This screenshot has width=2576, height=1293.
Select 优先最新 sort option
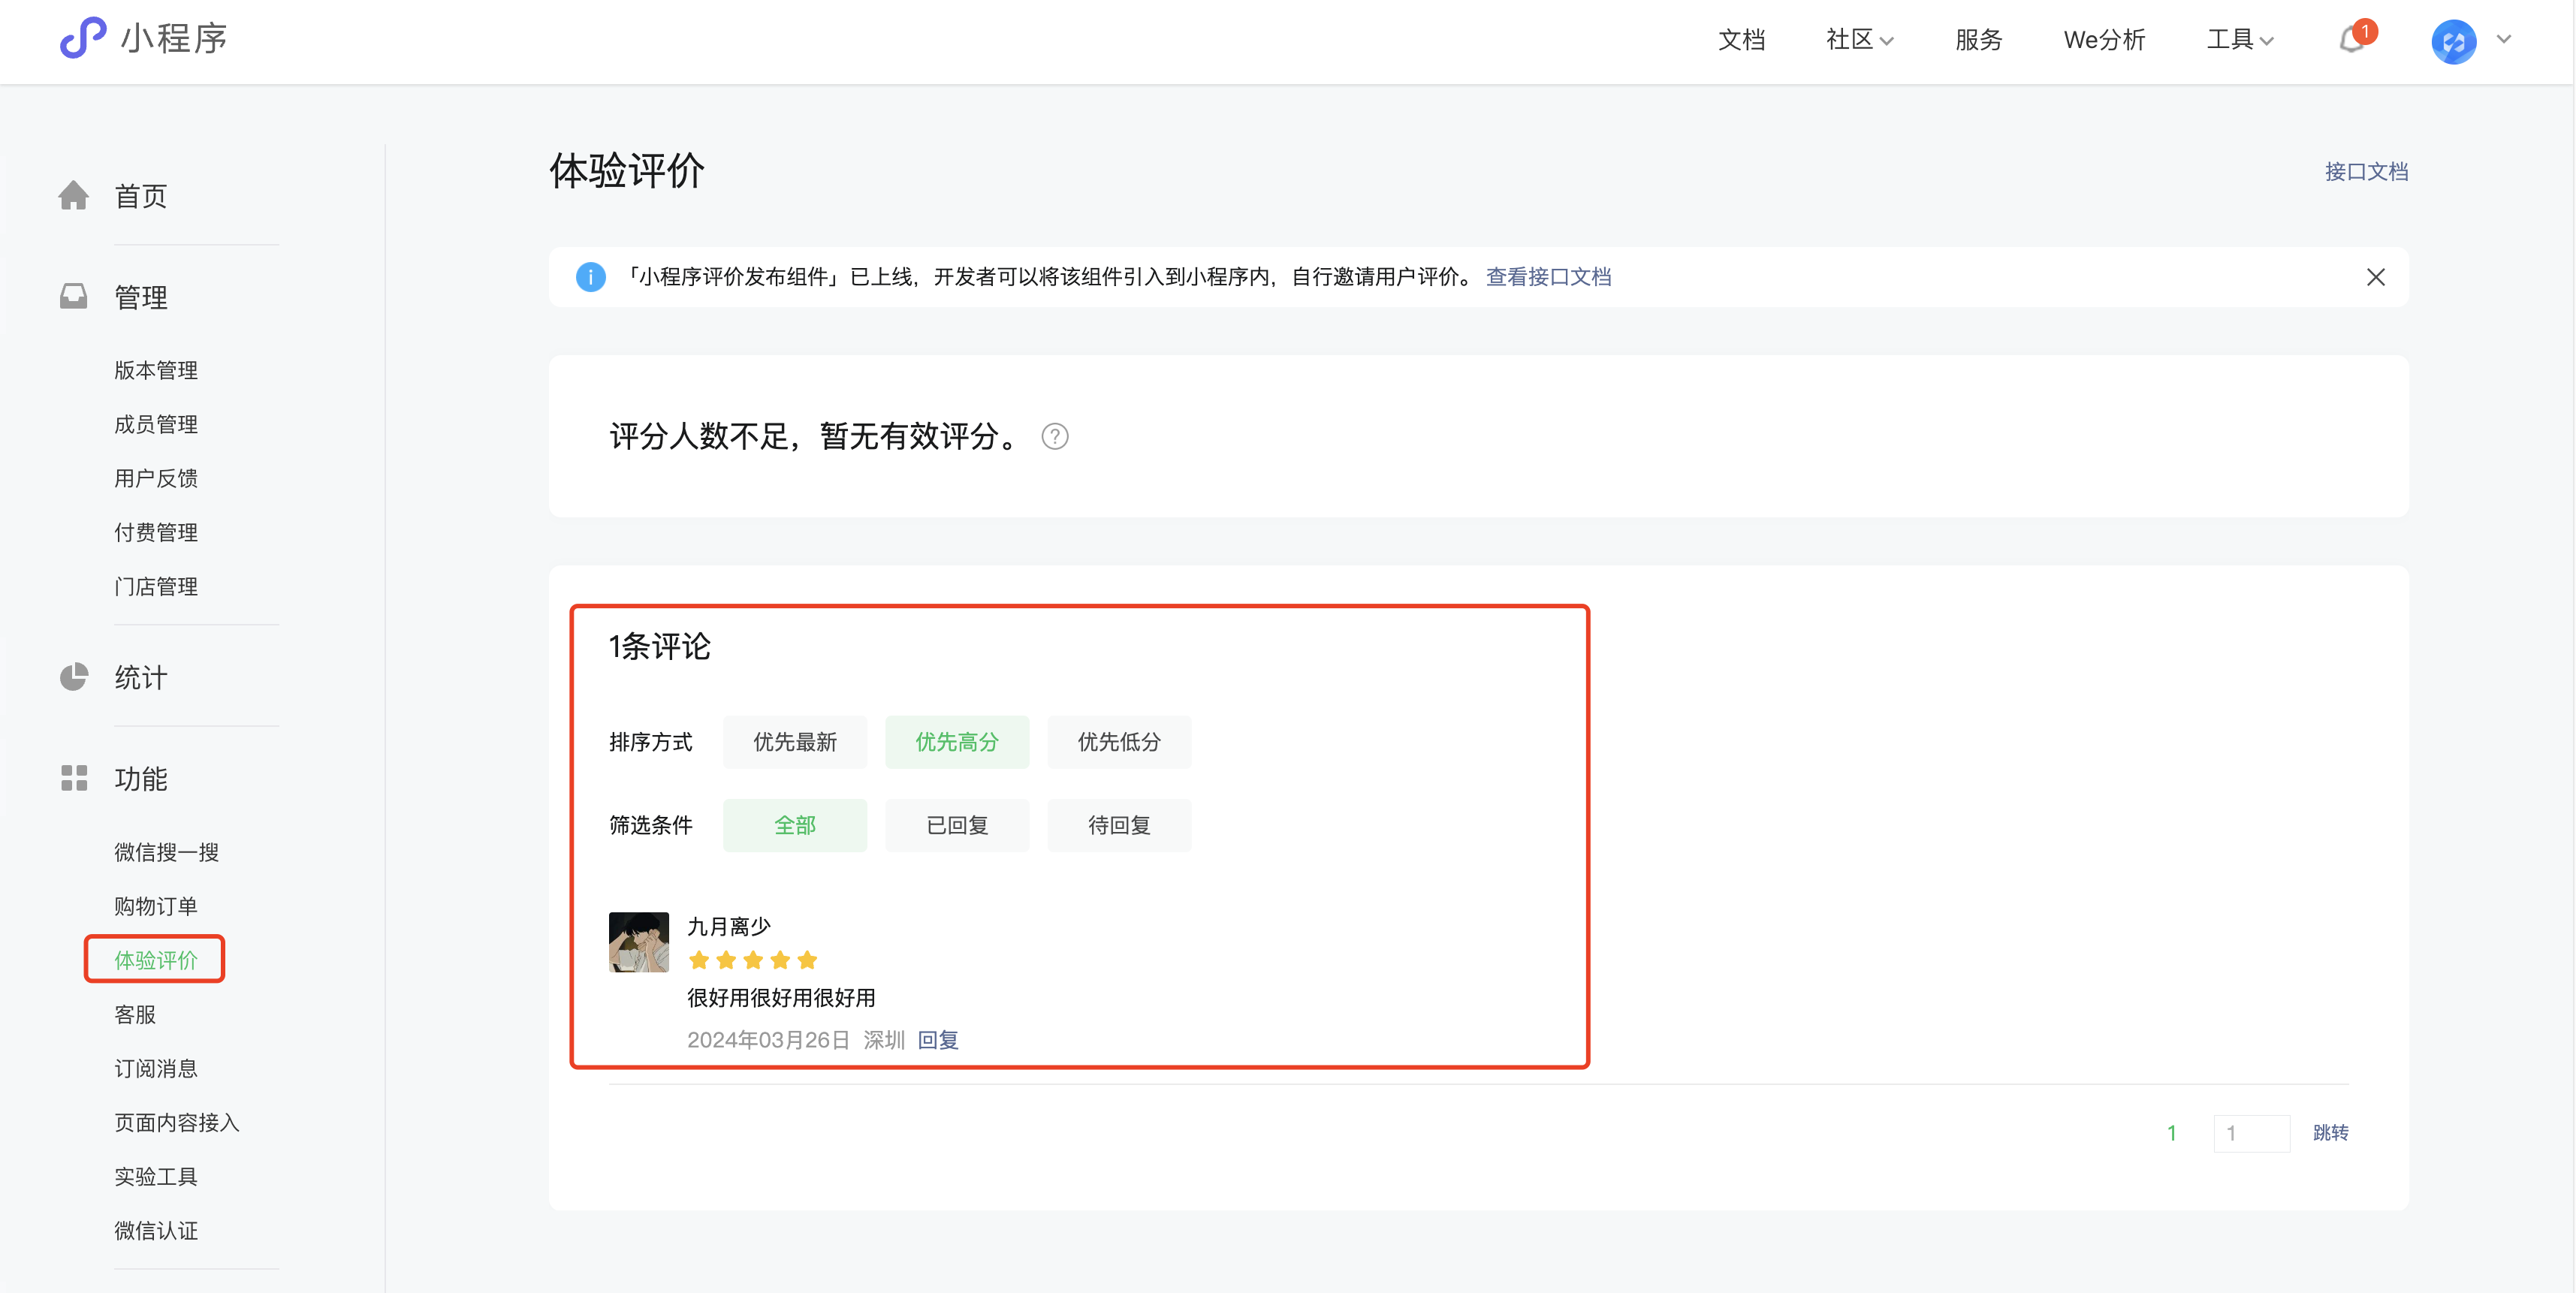tap(794, 742)
